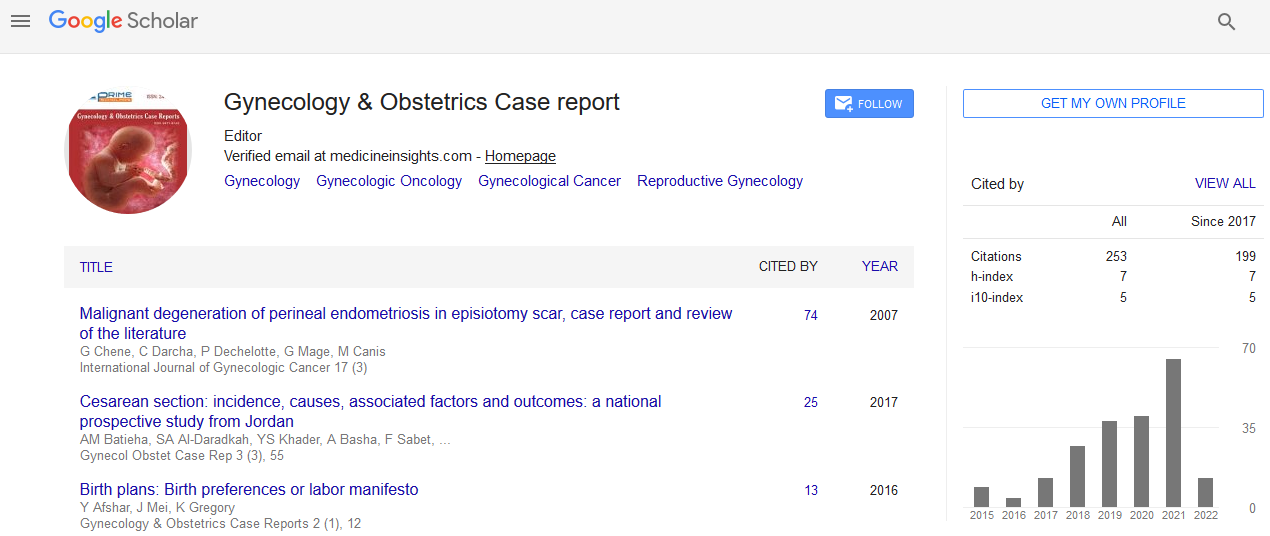Follow this Scholar profile
The height and width of the screenshot is (536, 1270).
[868, 104]
